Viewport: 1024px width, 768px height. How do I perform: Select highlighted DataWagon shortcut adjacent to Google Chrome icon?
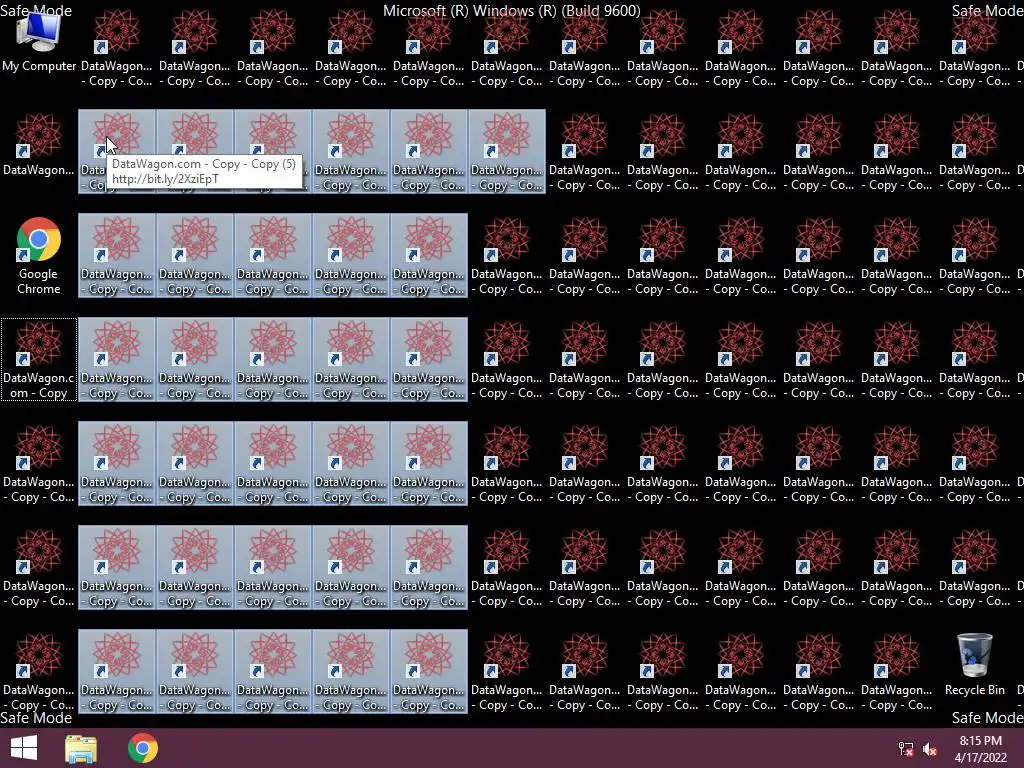click(117, 255)
